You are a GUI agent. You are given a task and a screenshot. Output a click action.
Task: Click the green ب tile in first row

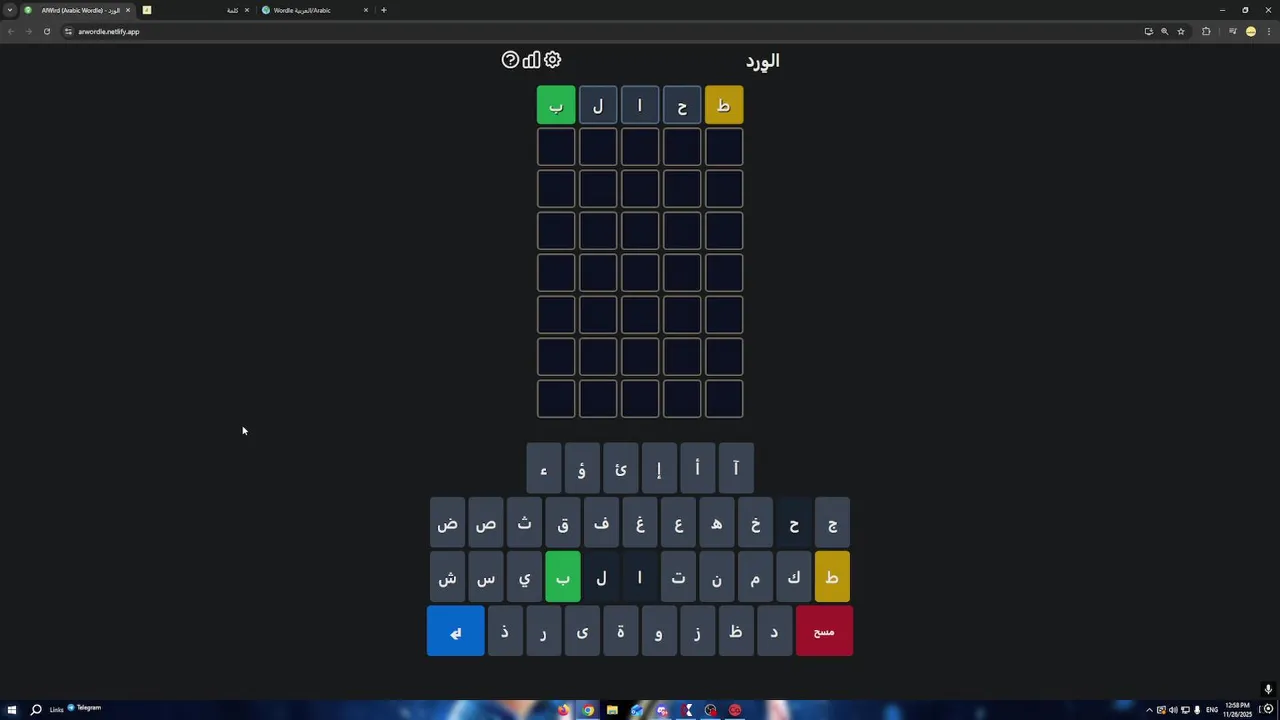coord(556,105)
